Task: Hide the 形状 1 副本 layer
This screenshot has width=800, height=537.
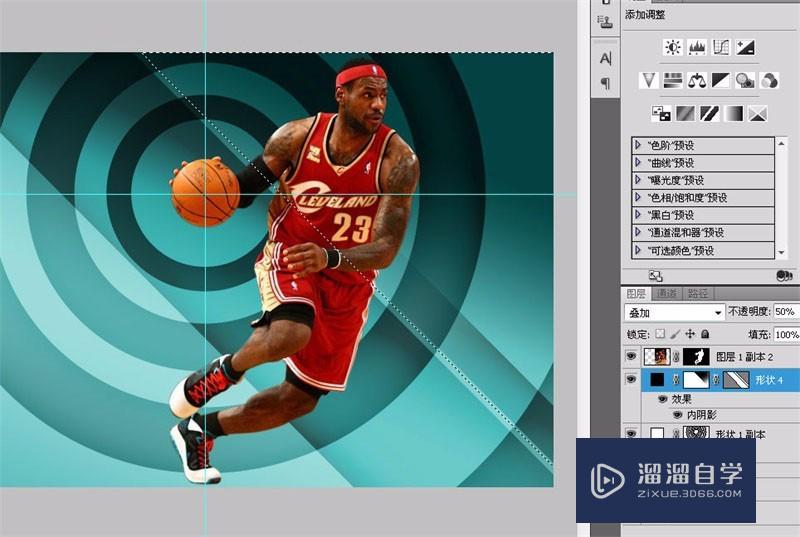Action: pyautogui.click(x=631, y=433)
